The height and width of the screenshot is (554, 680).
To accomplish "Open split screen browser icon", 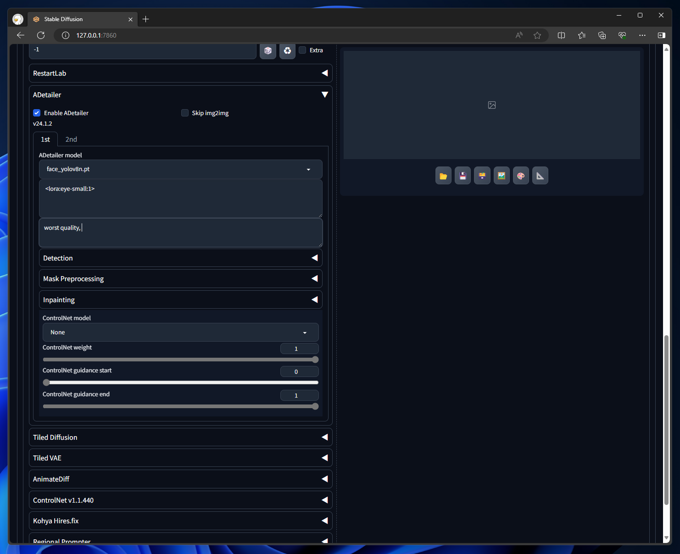I will pyautogui.click(x=561, y=35).
